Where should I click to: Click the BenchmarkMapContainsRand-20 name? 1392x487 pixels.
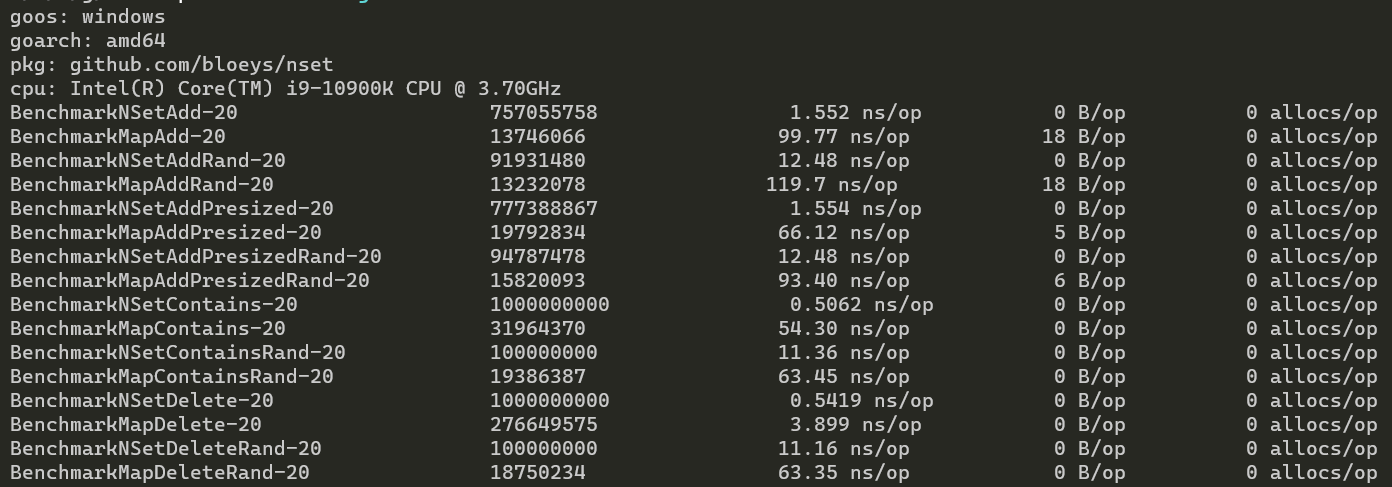[172, 377]
